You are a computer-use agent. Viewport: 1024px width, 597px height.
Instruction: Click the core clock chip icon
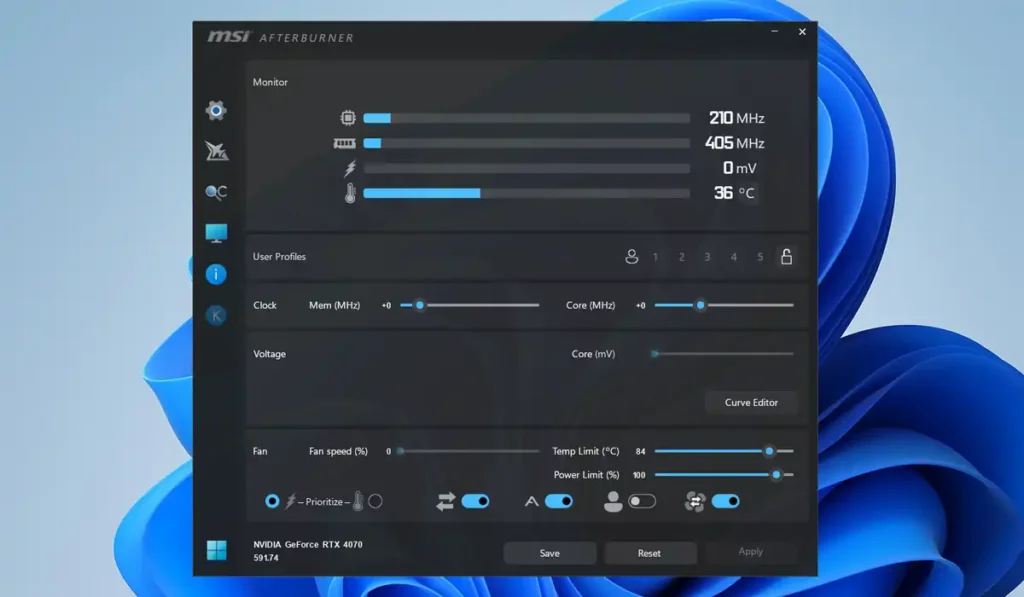[x=349, y=117]
